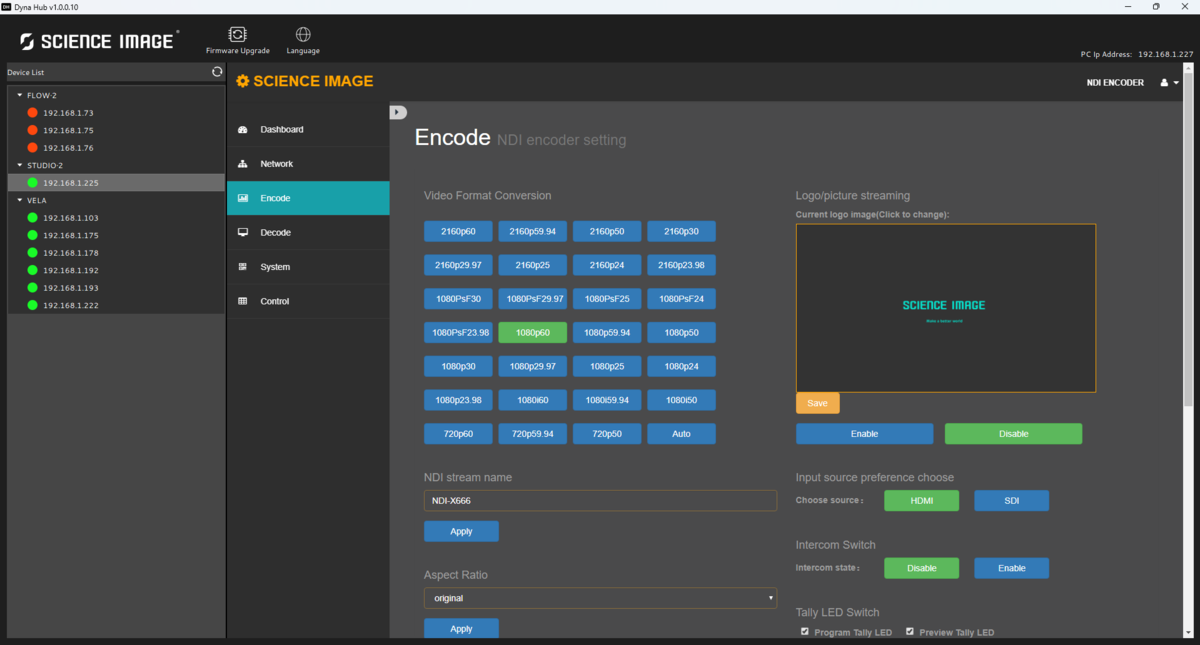The image size is (1200, 645).
Task: Click the Dashboard gauge icon
Action: [x=243, y=130]
